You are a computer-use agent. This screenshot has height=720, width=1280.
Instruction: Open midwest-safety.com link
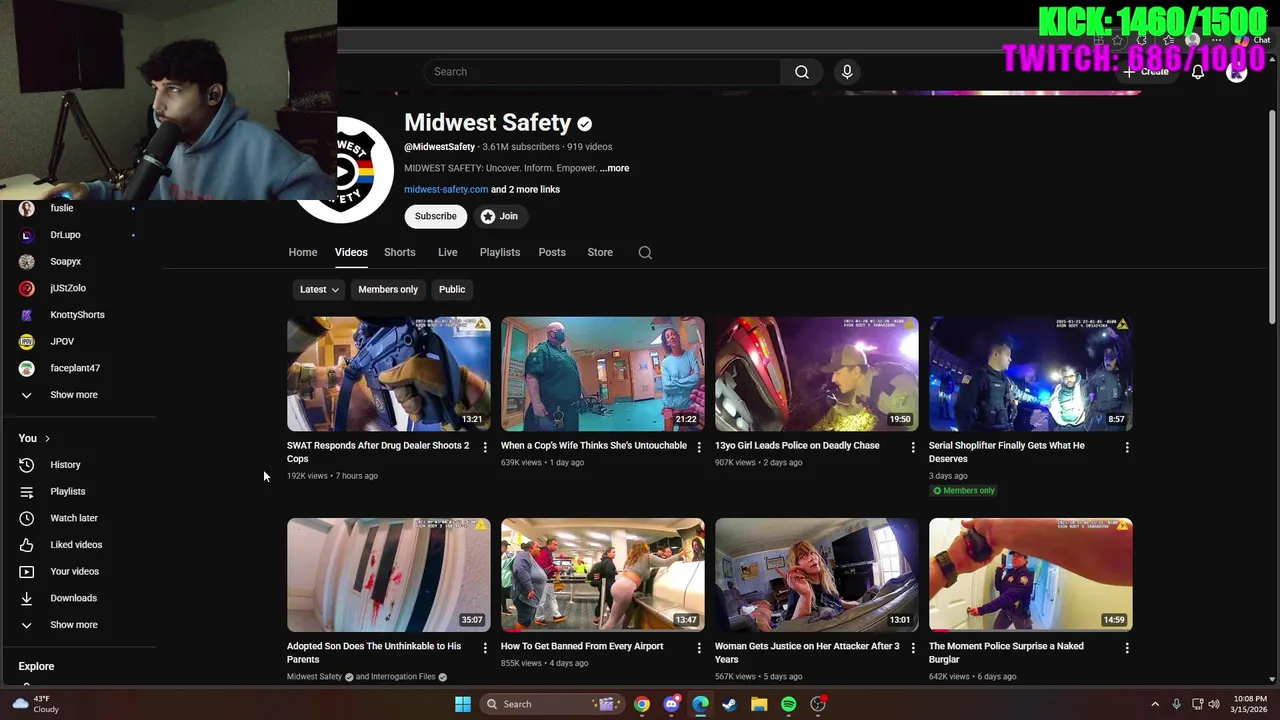pos(446,190)
